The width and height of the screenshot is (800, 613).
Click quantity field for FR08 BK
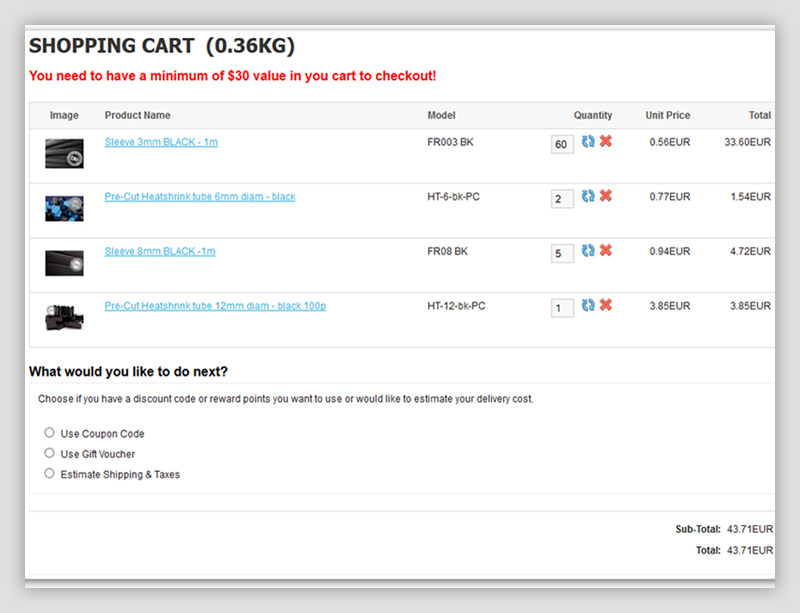coord(561,254)
